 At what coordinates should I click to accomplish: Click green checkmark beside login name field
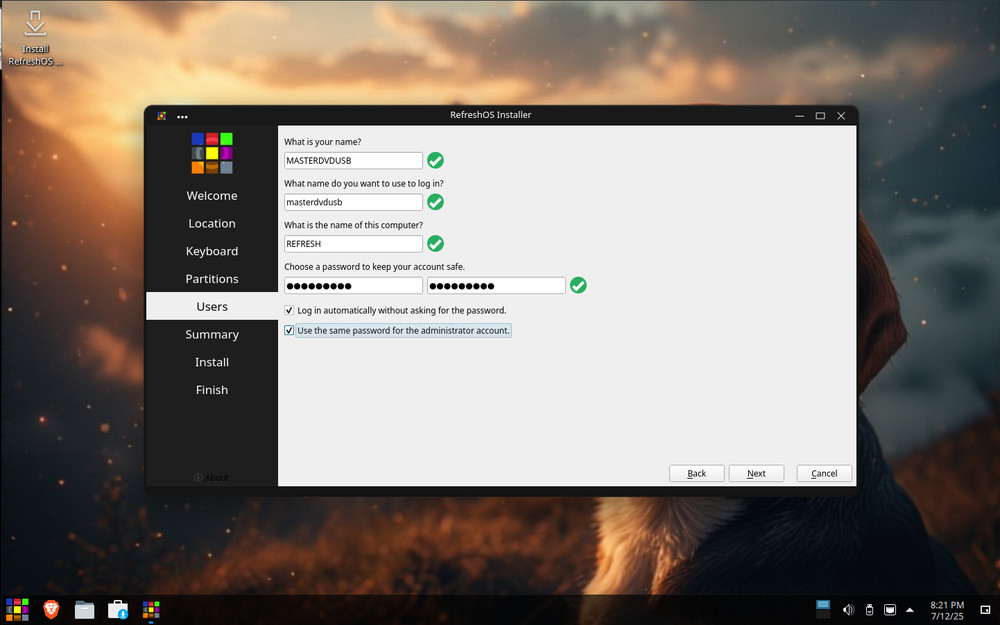(436, 202)
